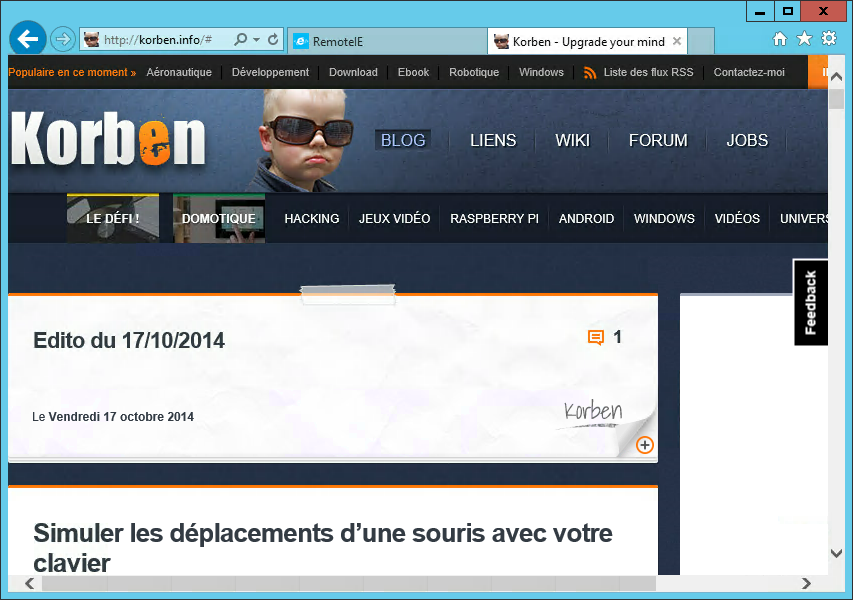The height and width of the screenshot is (600, 853).
Task: Open the Download popular link
Action: click(353, 72)
